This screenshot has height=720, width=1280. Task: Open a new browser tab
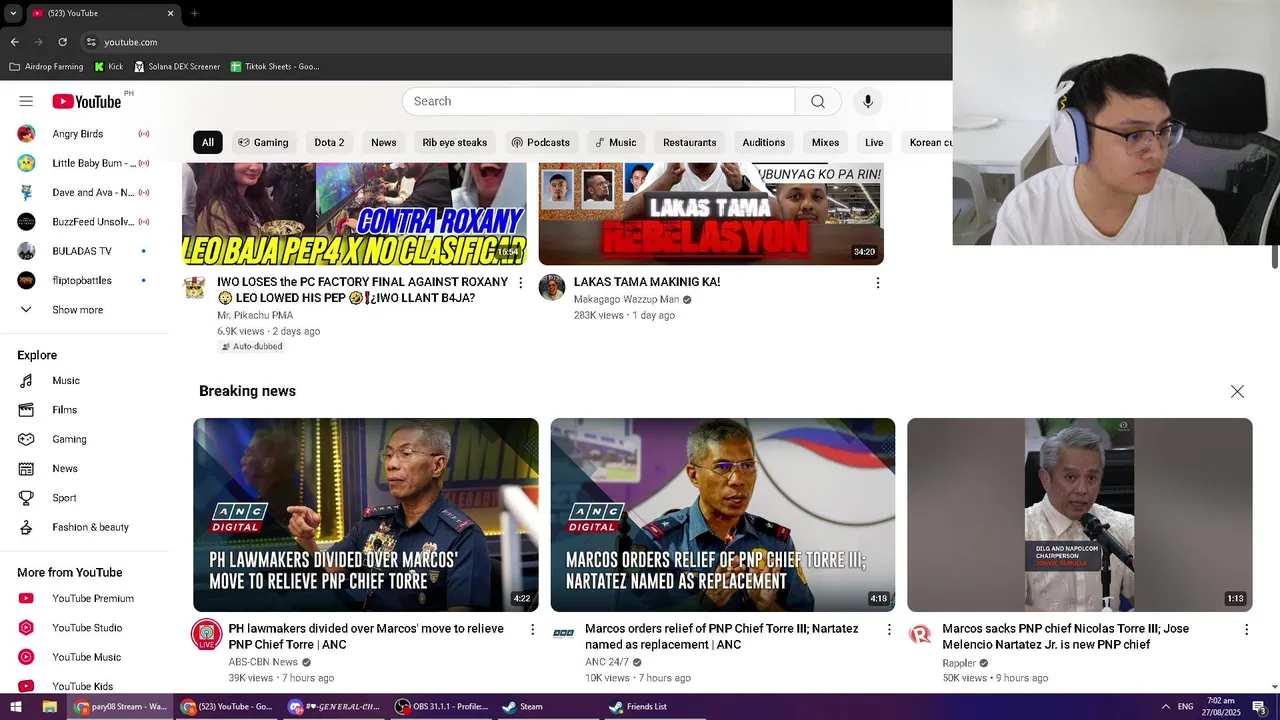[x=194, y=13]
